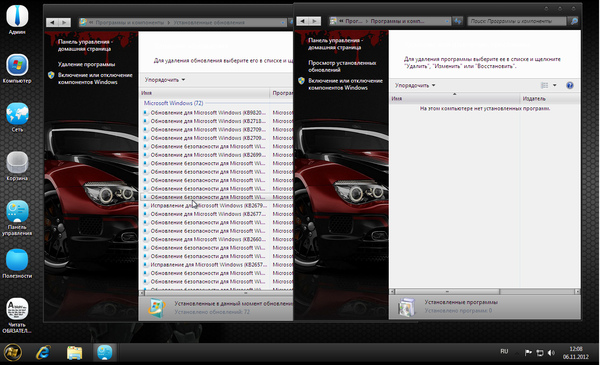This screenshot has width=600, height=365.
Task: Open the Полезности desktop folder icon
Action: pos(17,263)
